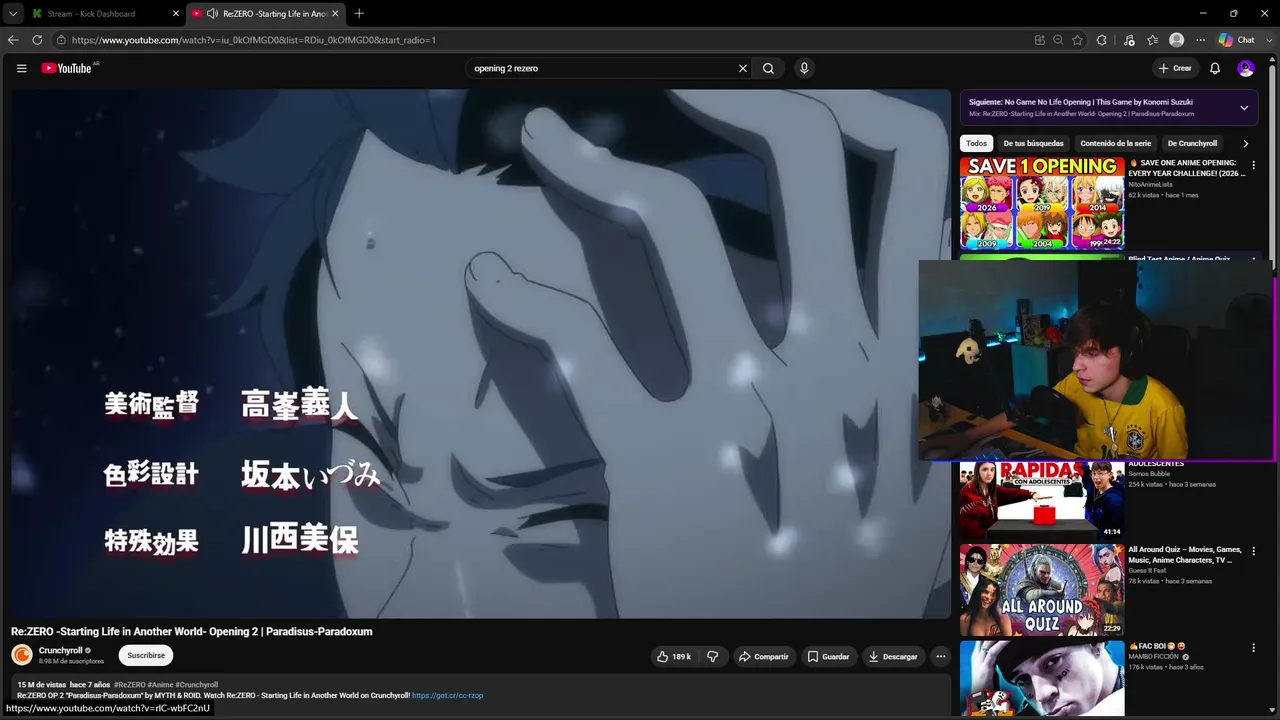Click the browser address bar URL

click(254, 40)
